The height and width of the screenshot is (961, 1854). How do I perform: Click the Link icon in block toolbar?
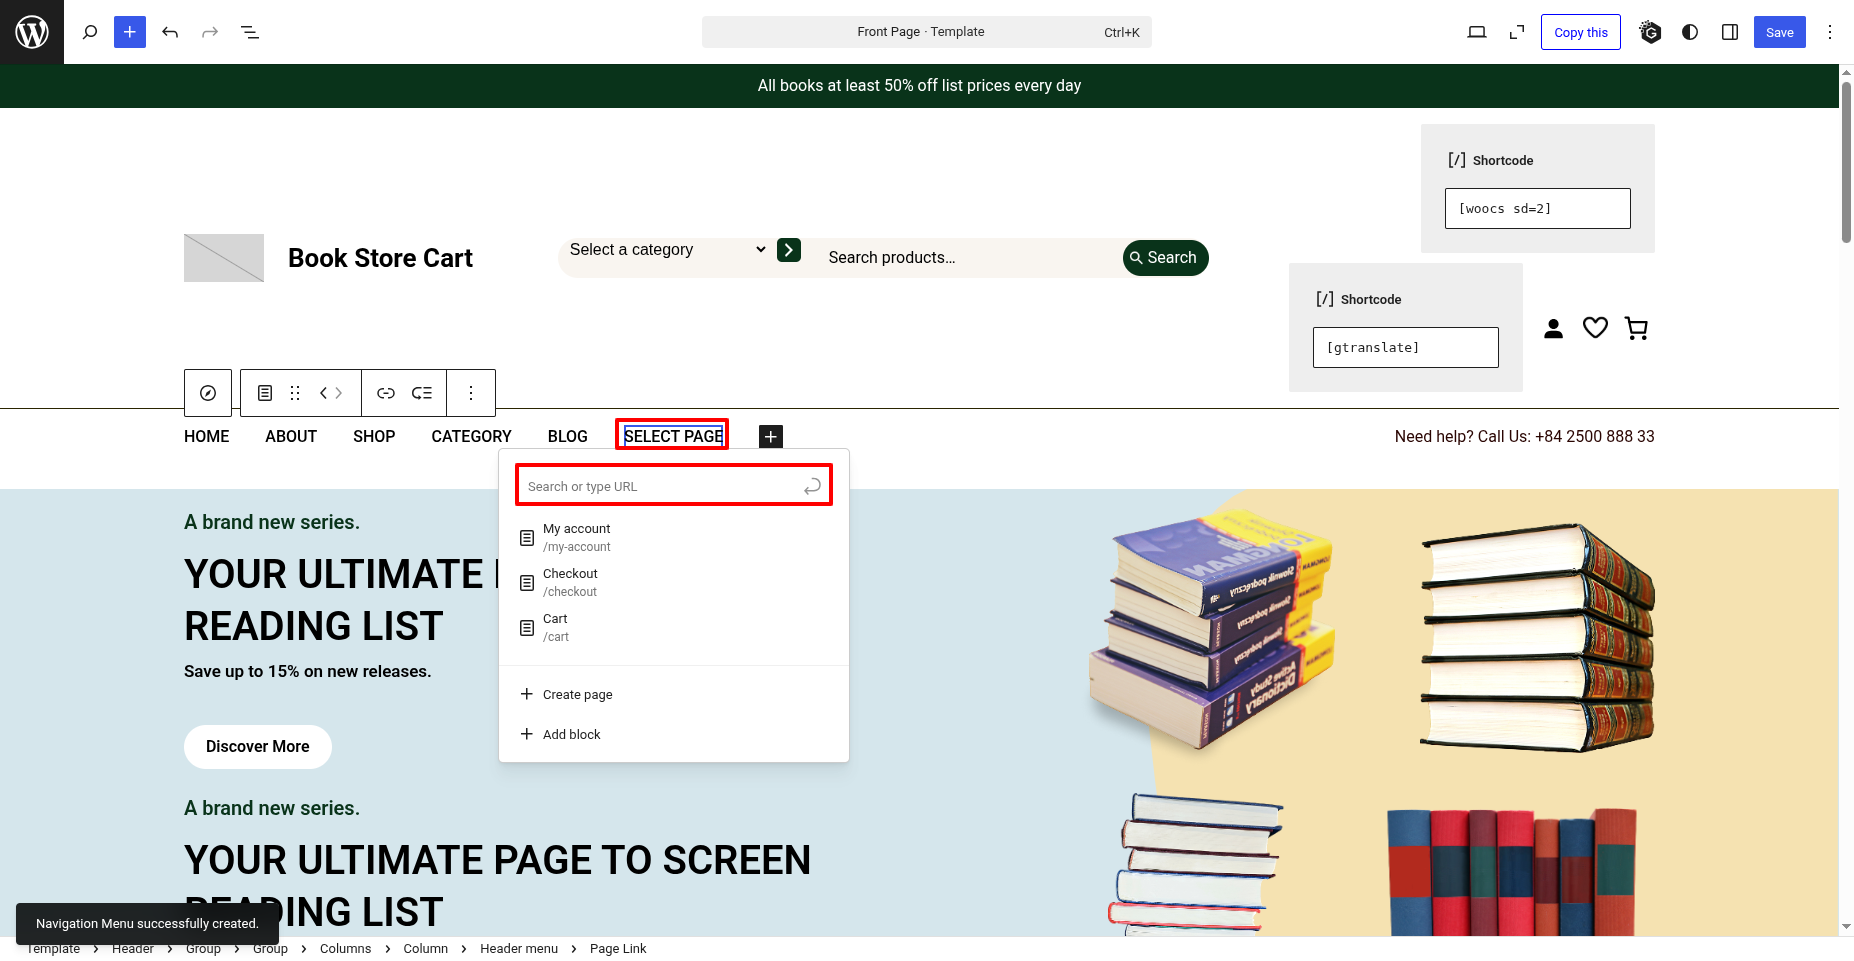[x=386, y=393]
